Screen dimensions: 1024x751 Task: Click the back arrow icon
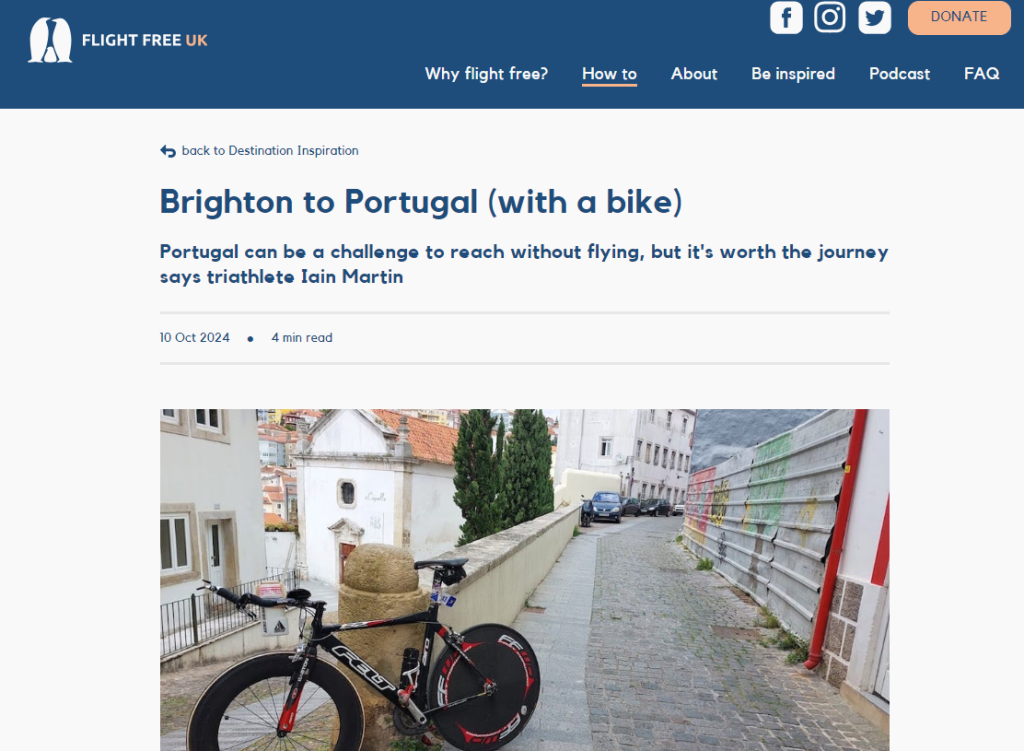(168, 151)
